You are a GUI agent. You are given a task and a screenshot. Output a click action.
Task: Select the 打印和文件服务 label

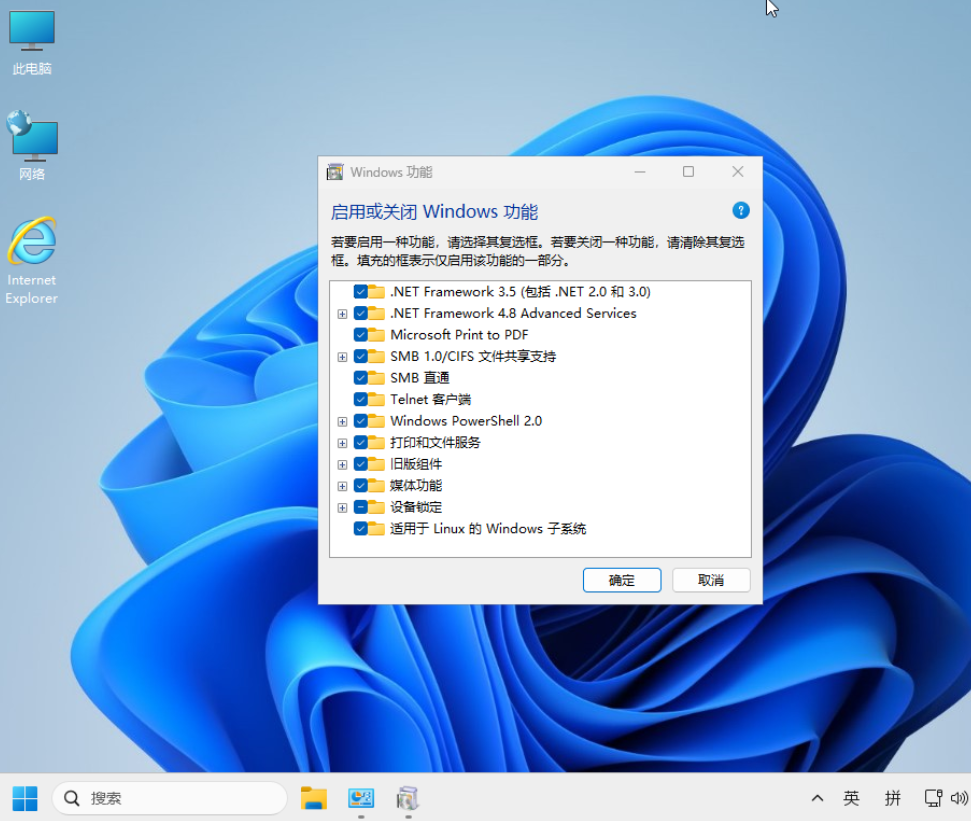coord(435,443)
